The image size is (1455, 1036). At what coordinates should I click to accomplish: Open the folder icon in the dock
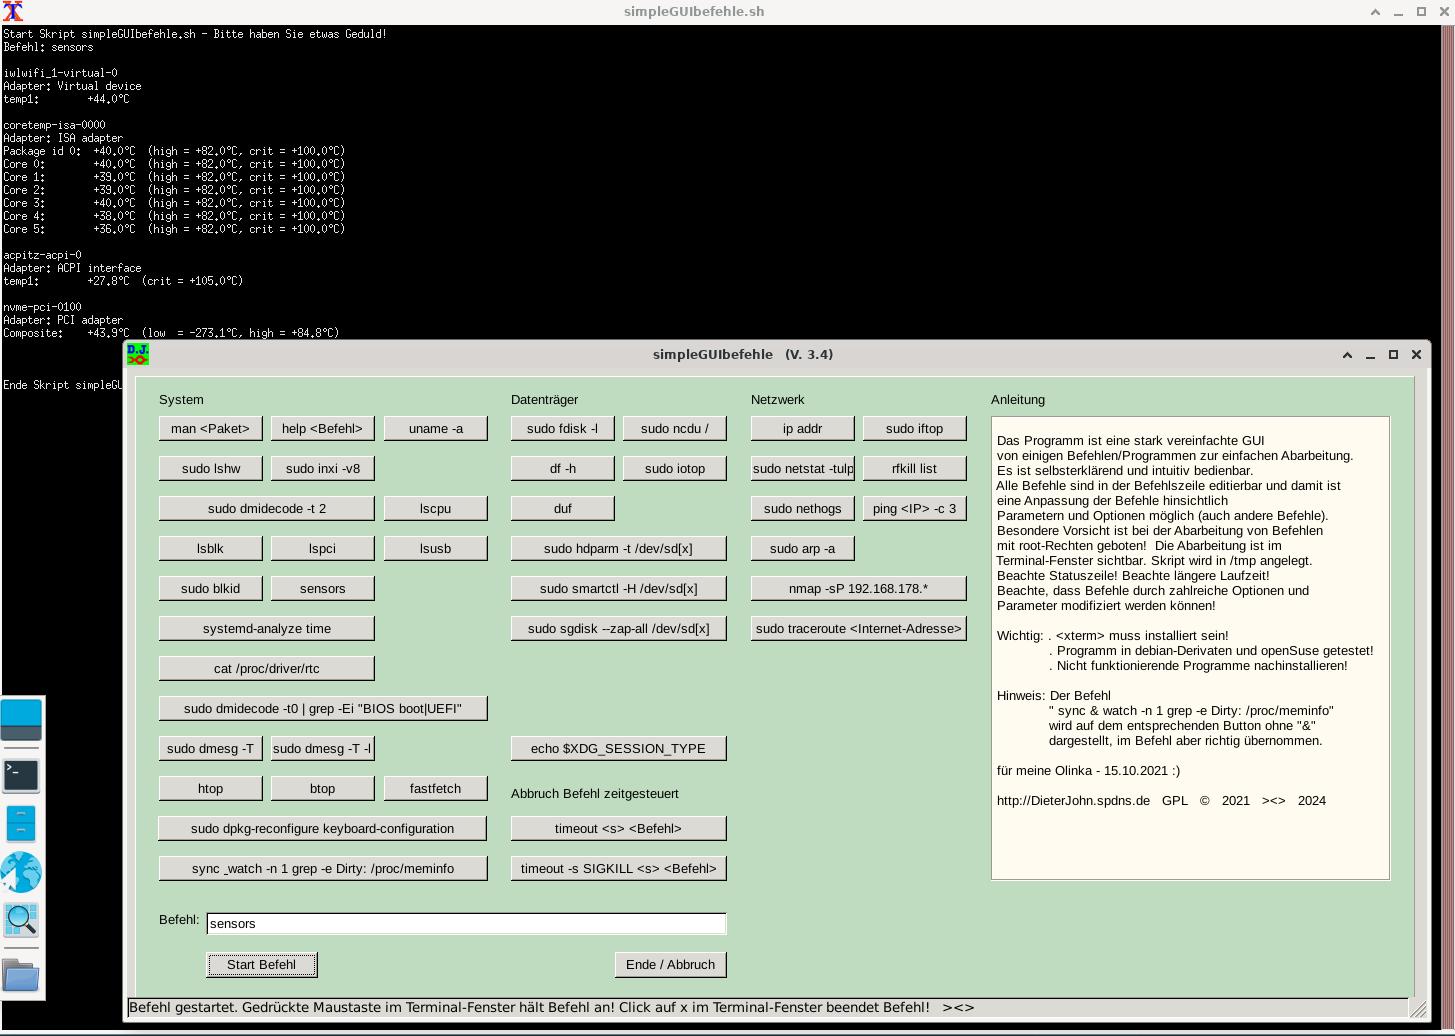click(x=21, y=975)
